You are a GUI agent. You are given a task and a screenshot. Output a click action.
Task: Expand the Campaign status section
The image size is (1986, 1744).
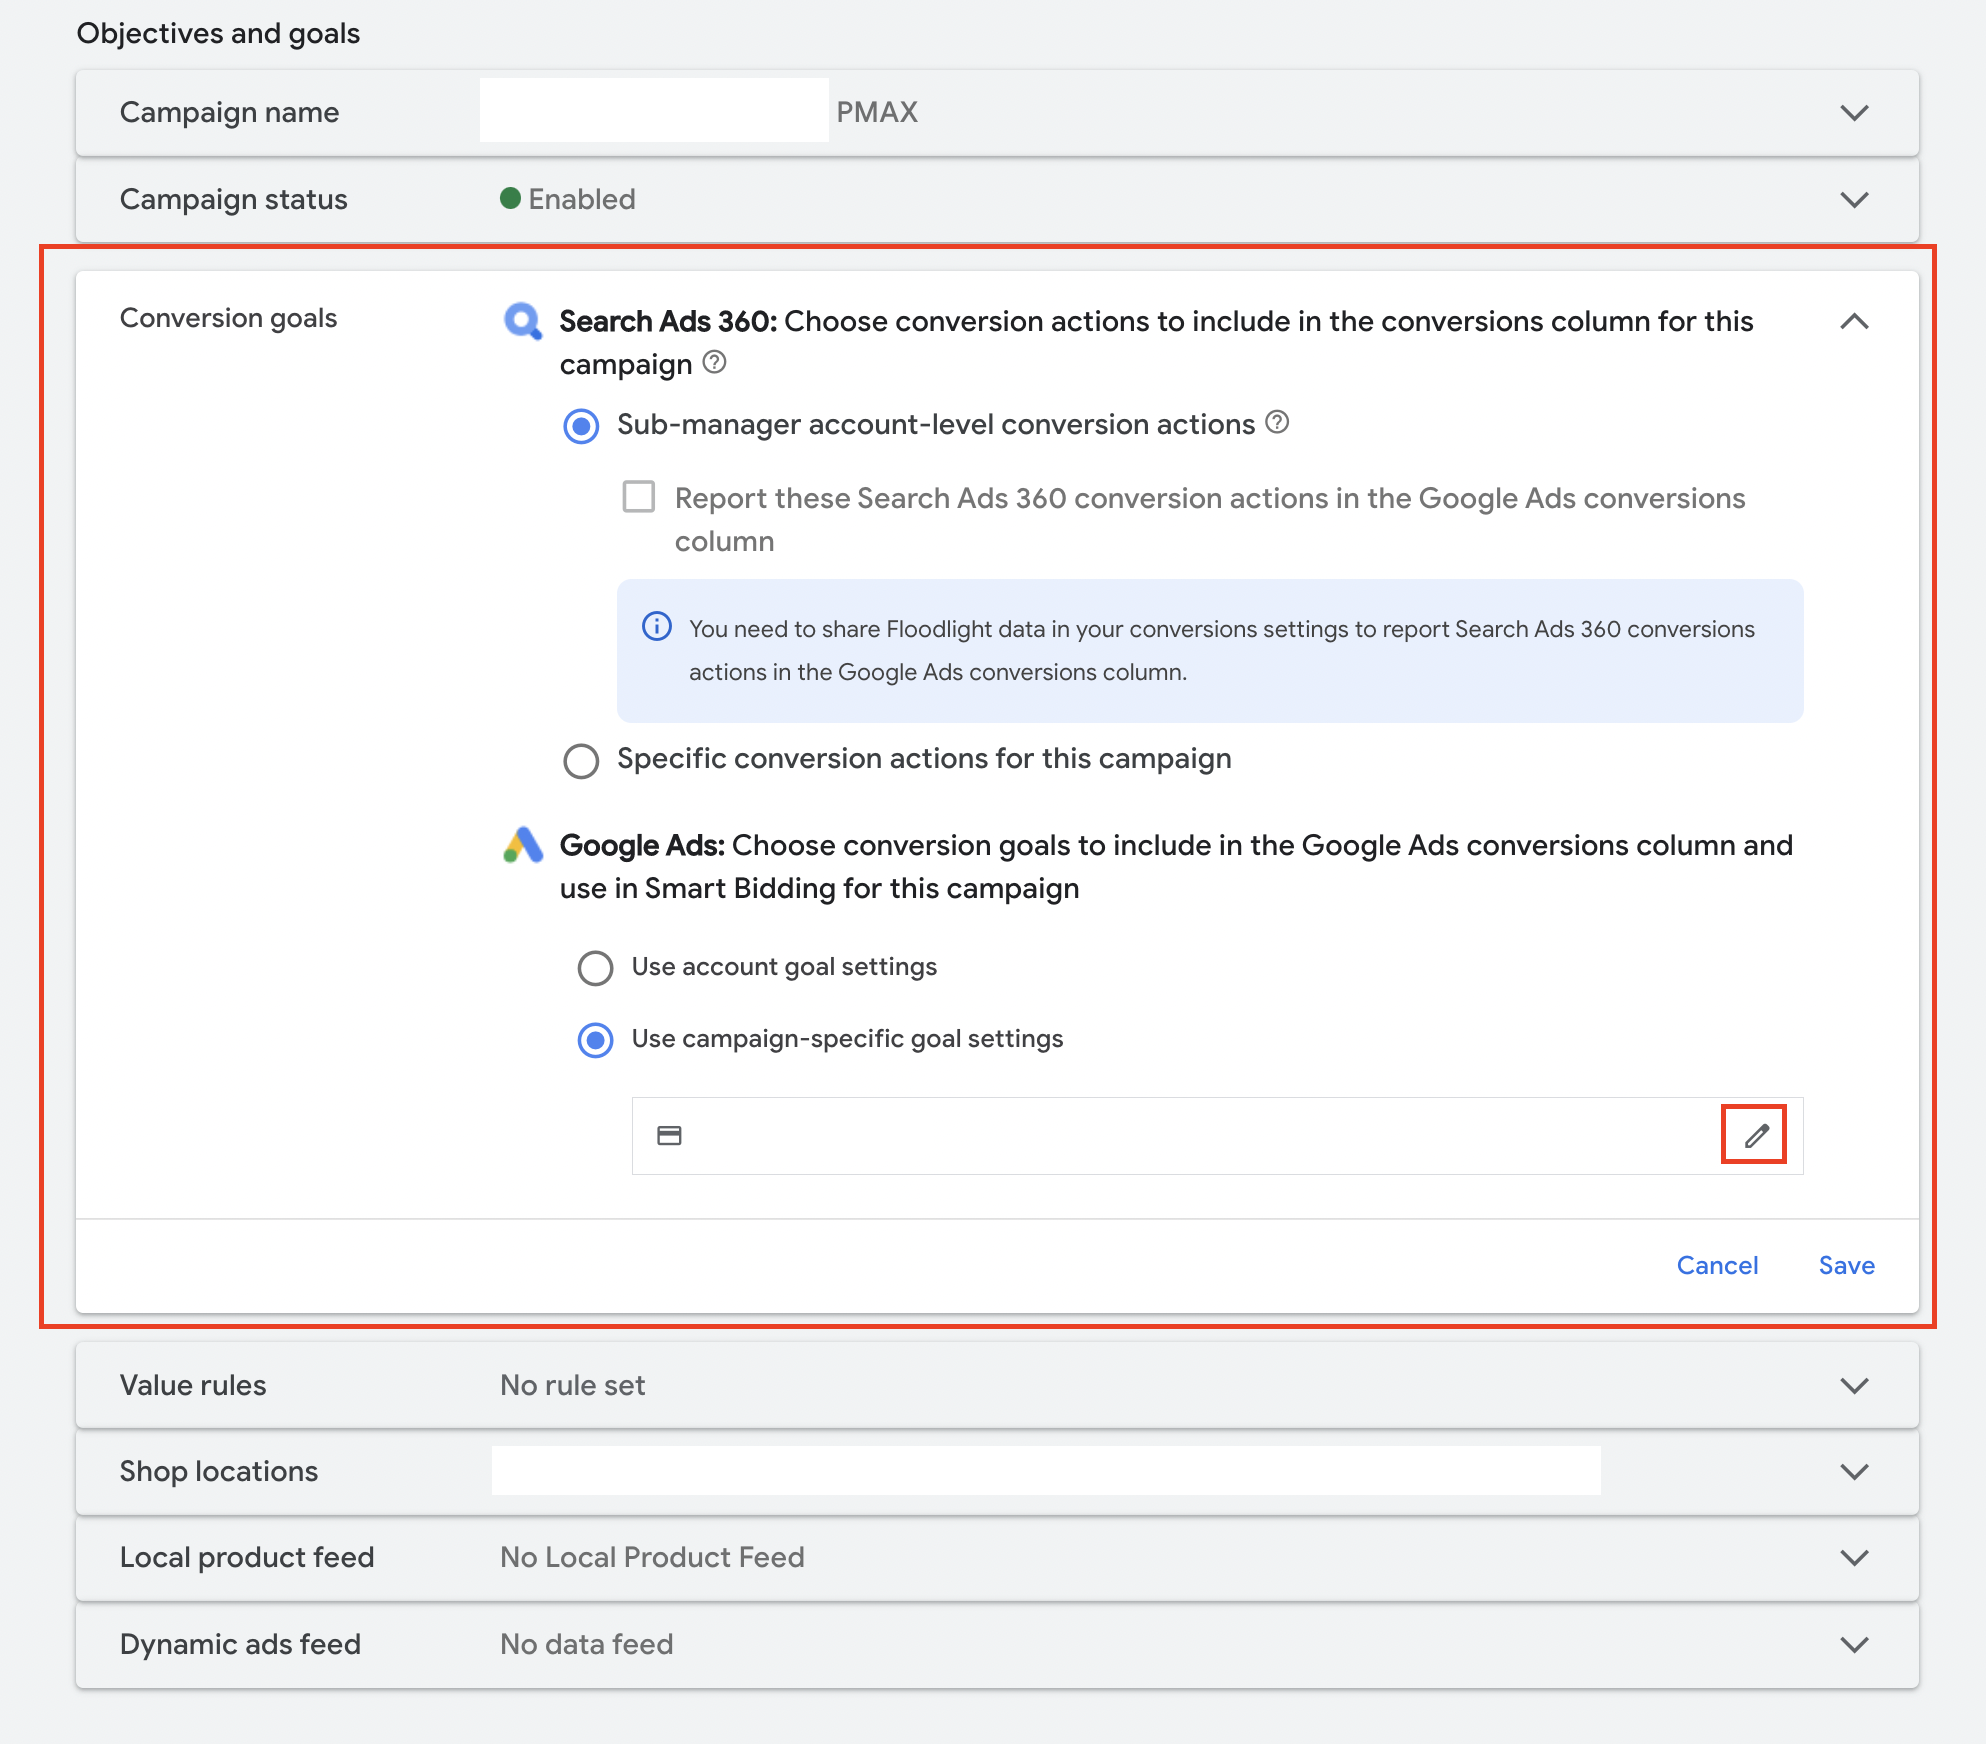click(1854, 199)
